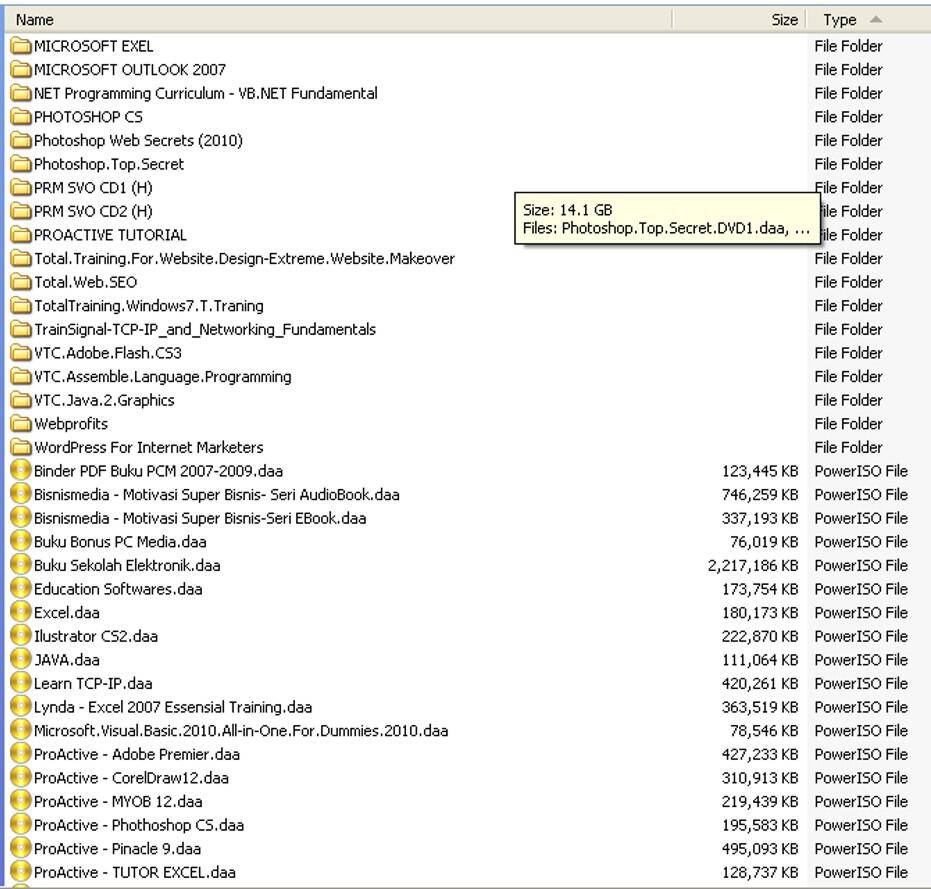Click the WordPress For Internet Marketers folder icon
This screenshot has height=889, width=931.
(x=21, y=447)
